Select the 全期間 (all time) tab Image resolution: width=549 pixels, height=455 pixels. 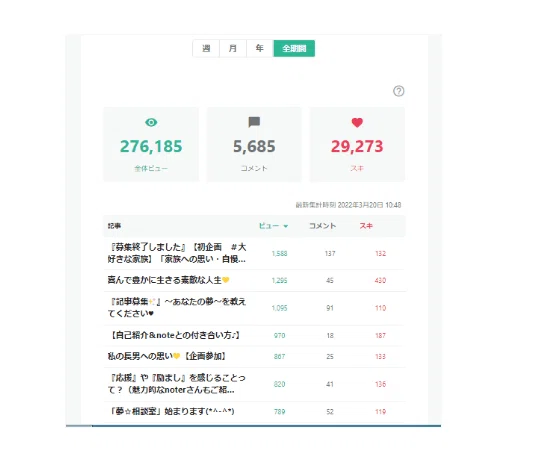click(294, 48)
